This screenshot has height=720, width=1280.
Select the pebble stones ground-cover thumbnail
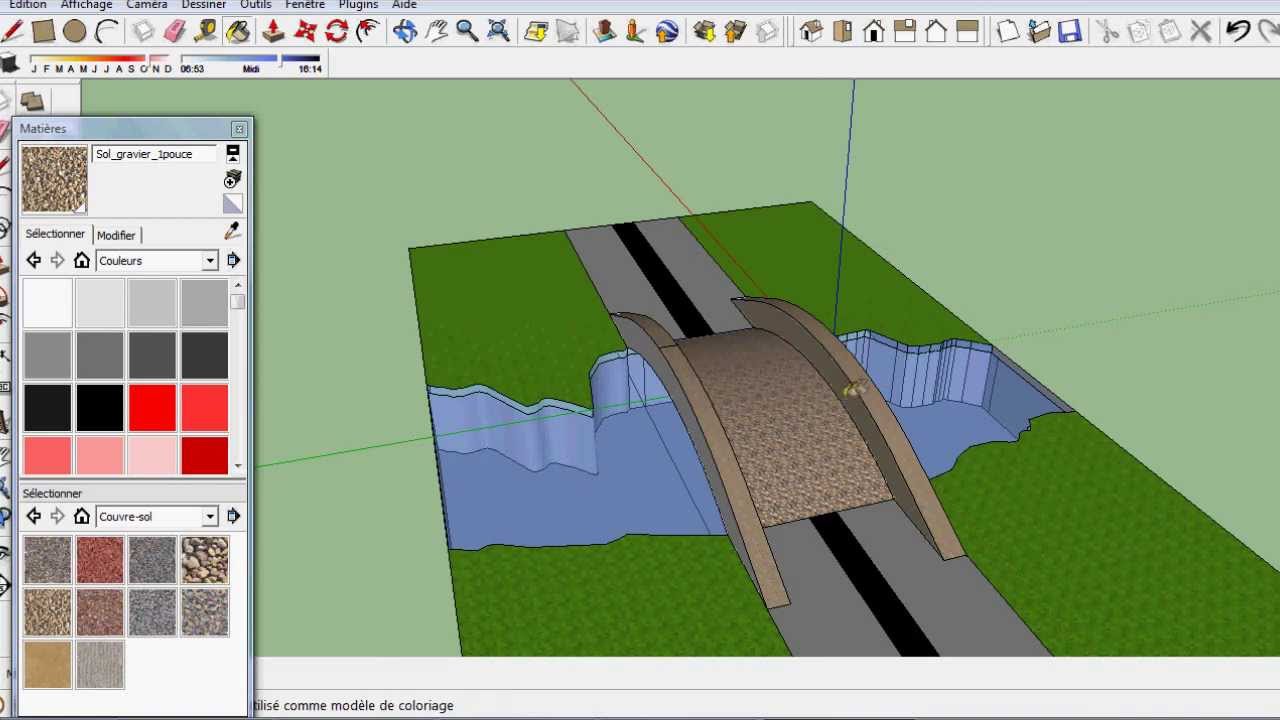(204, 560)
